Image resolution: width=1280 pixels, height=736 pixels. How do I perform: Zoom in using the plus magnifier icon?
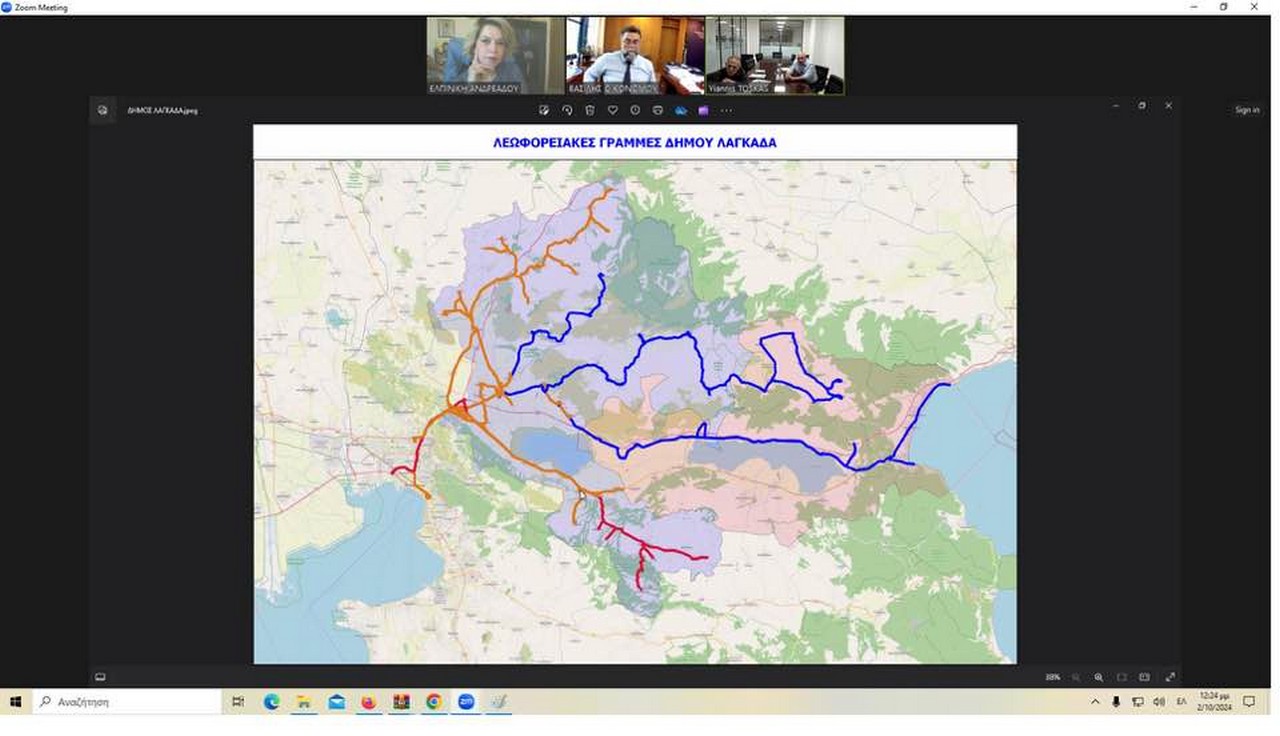pos(1099,677)
